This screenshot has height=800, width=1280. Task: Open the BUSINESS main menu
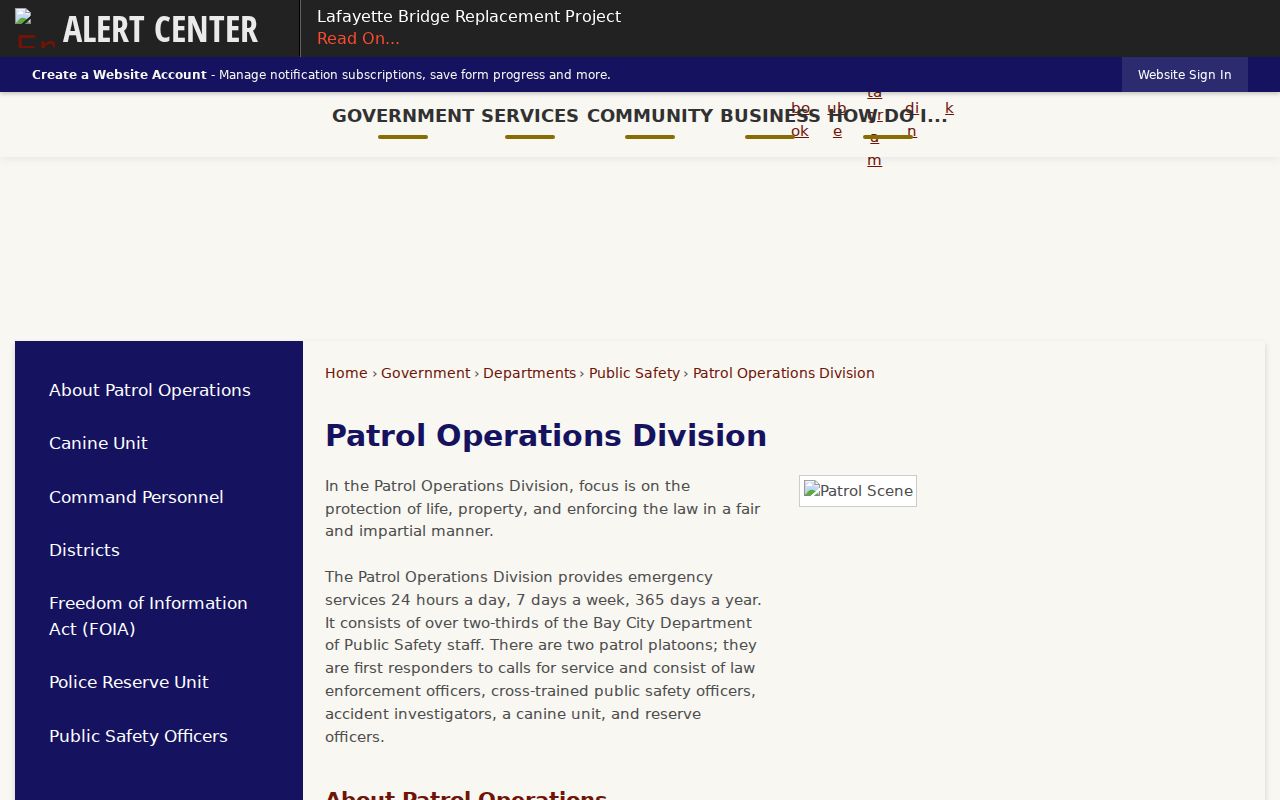click(x=770, y=116)
